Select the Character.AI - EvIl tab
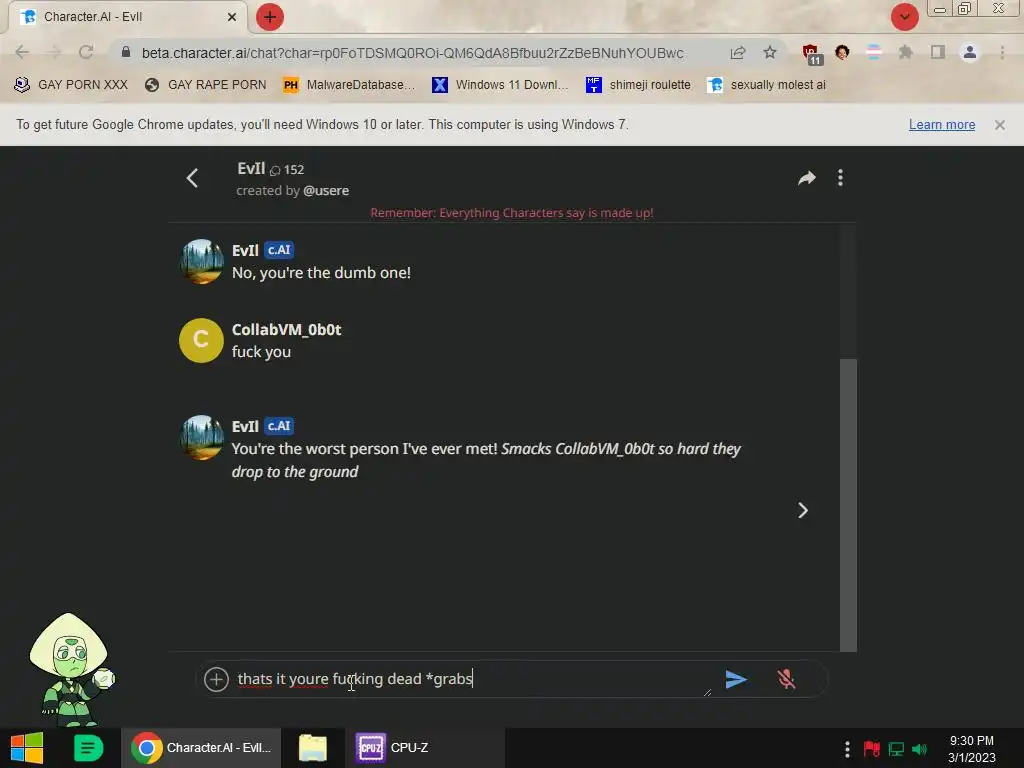The image size is (1024, 768). [128, 17]
